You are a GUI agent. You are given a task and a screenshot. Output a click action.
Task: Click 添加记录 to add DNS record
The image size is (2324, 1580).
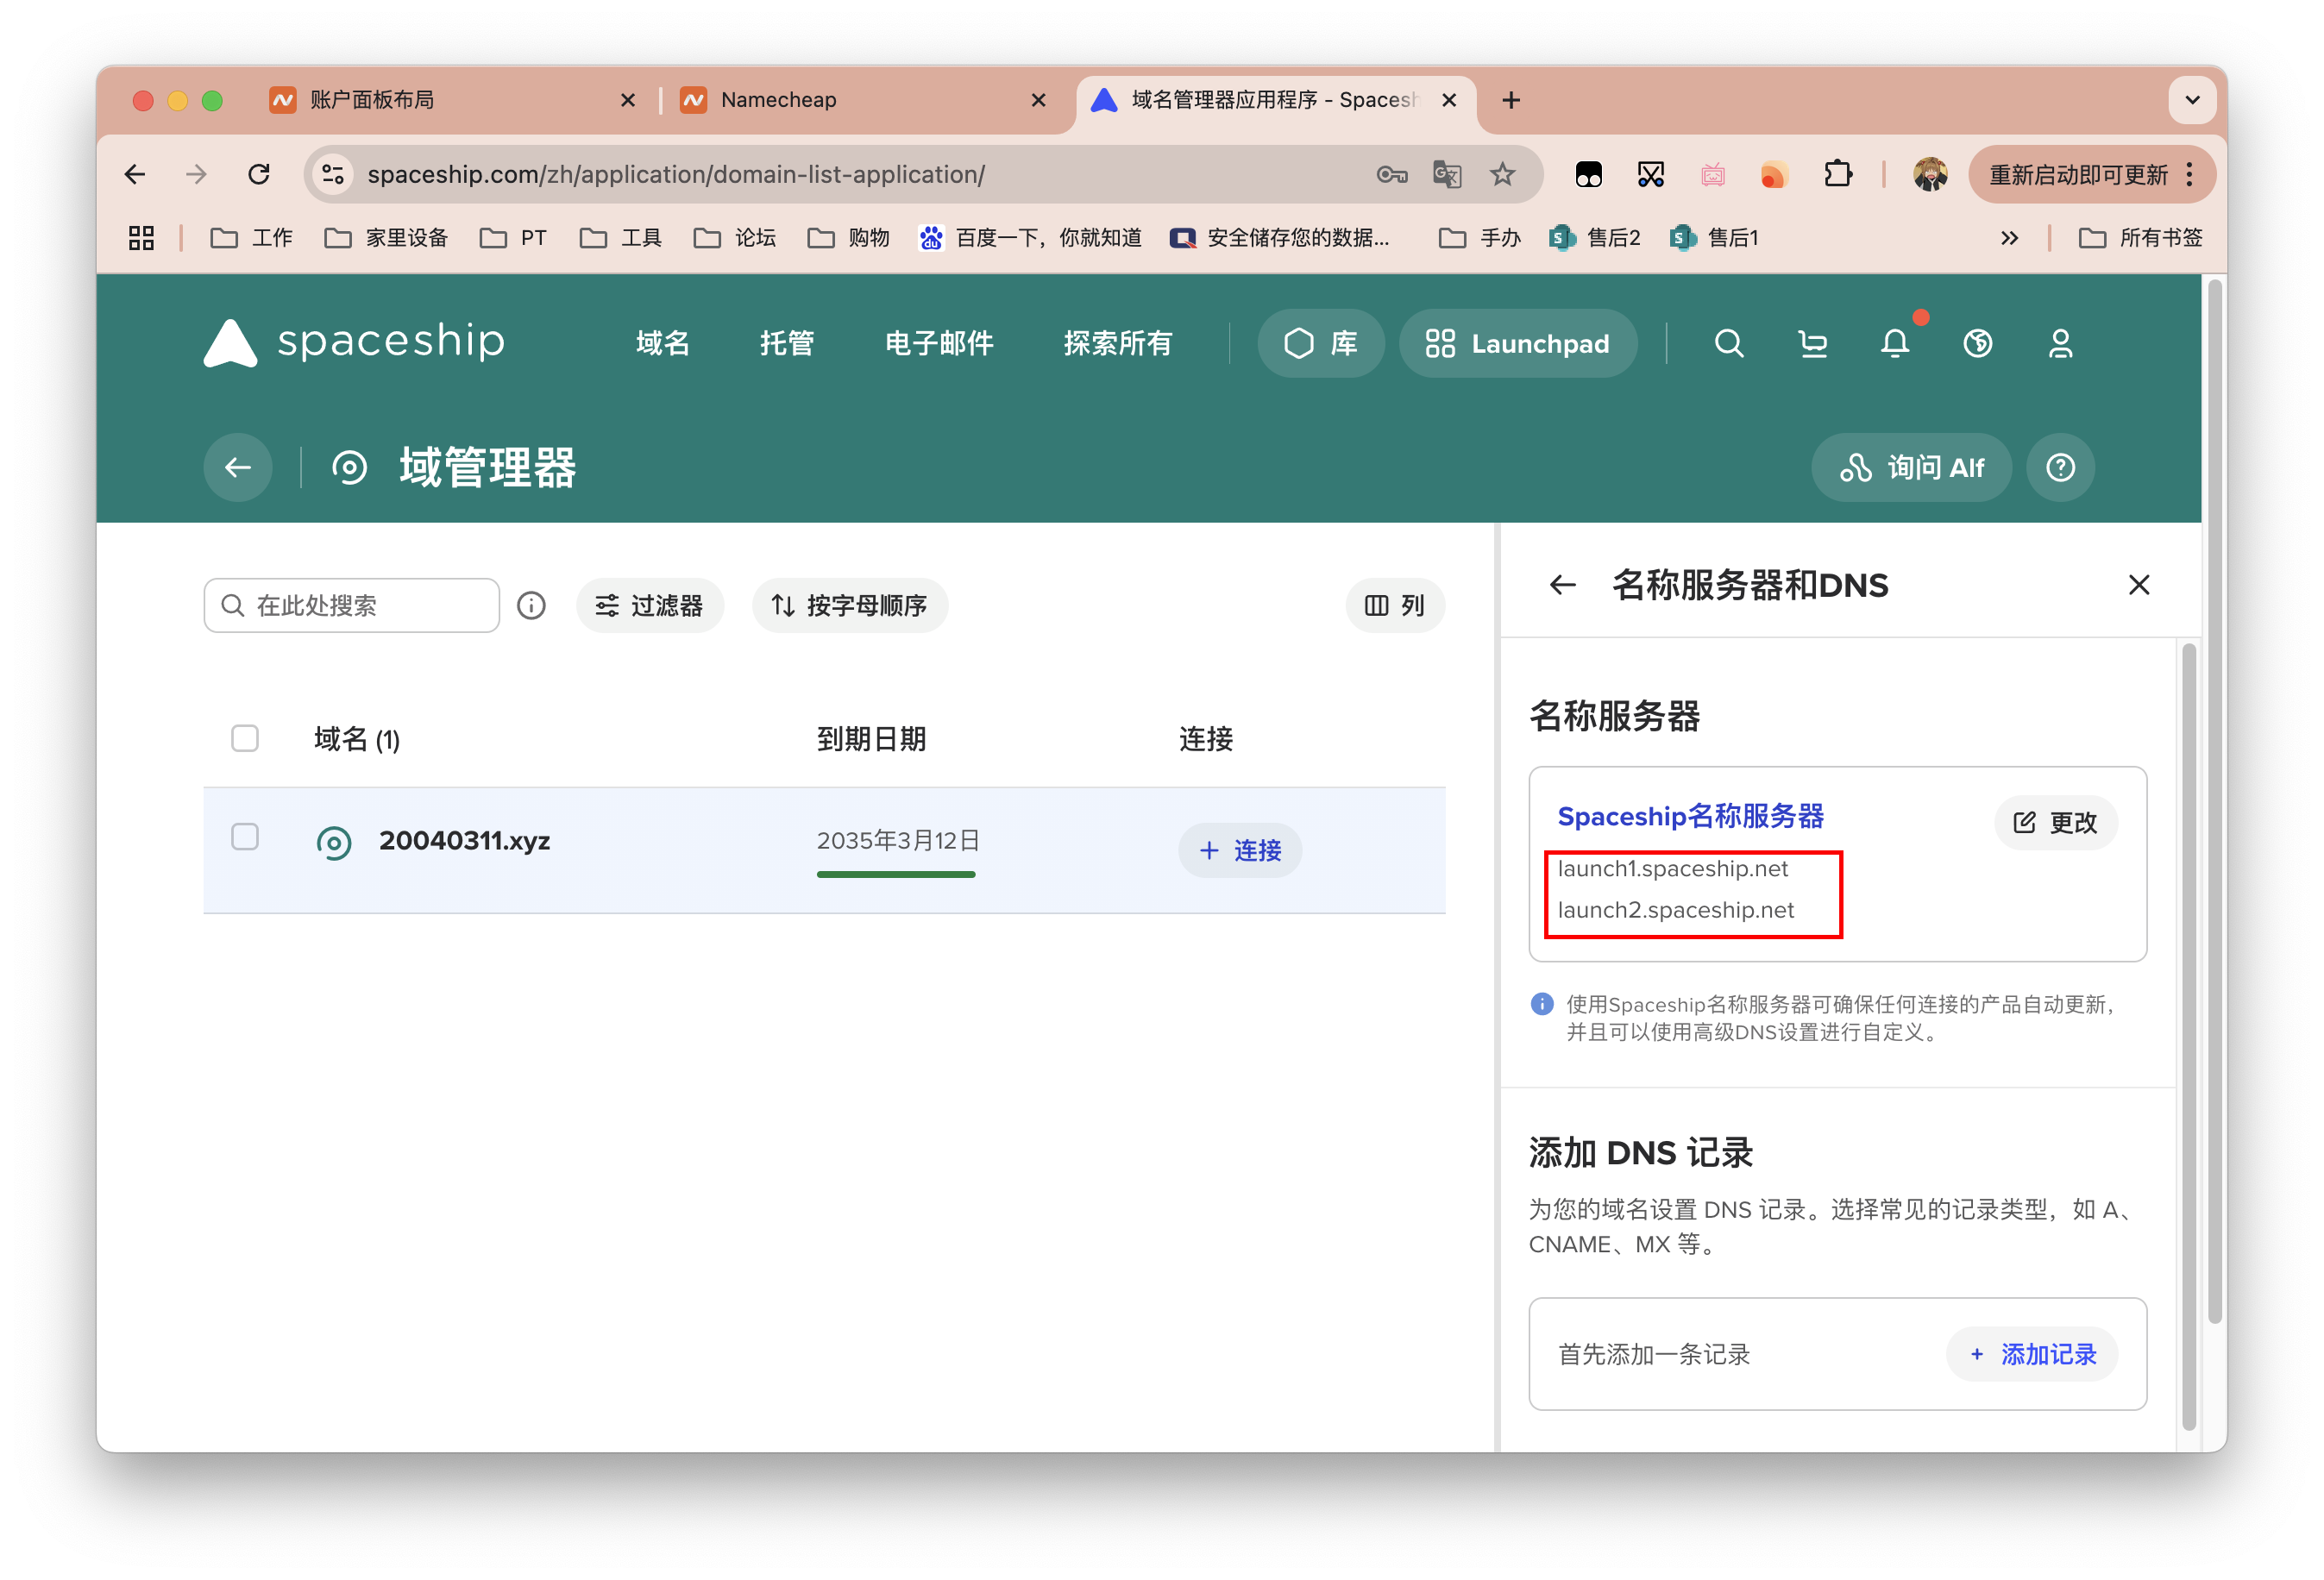pyautogui.click(x=2032, y=1354)
